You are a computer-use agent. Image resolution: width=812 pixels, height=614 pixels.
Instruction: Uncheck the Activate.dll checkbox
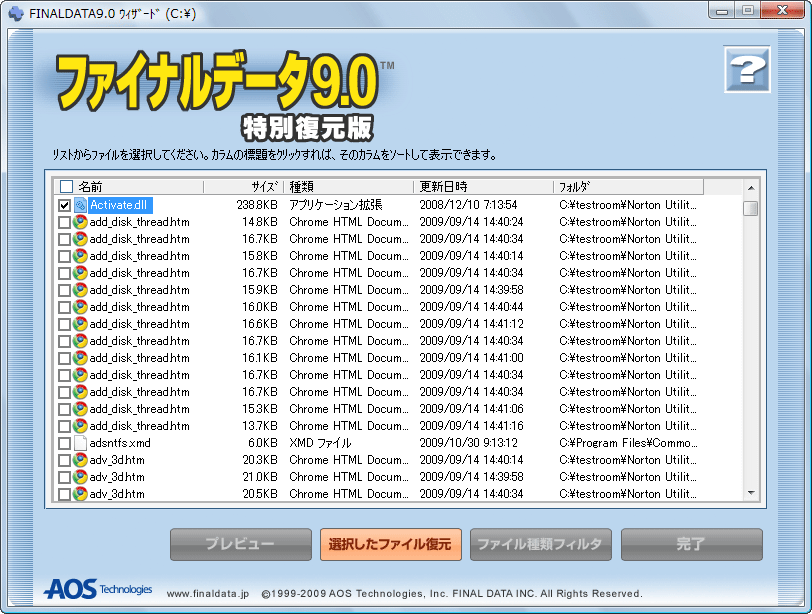click(x=64, y=206)
